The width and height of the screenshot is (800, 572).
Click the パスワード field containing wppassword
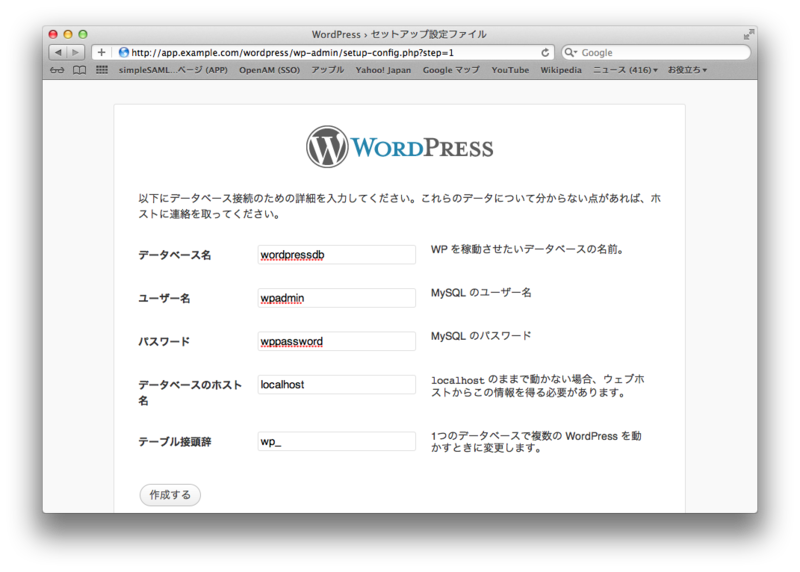pyautogui.click(x=337, y=341)
